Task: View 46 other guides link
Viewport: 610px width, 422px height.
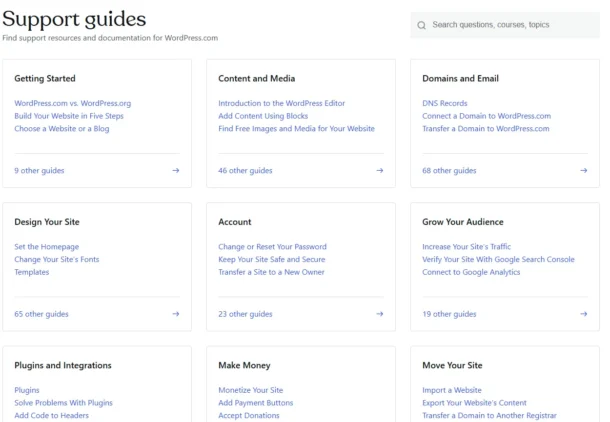Action: tap(245, 170)
